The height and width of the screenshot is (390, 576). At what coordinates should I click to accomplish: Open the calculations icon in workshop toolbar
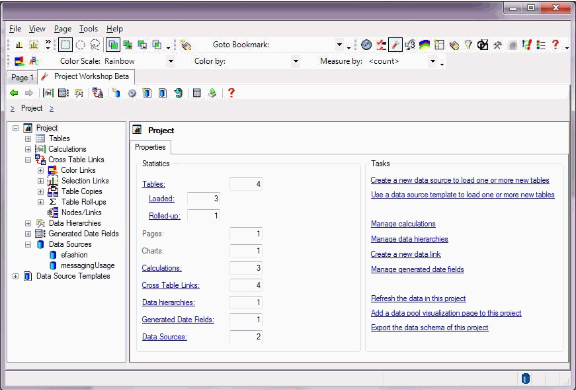coord(48,93)
